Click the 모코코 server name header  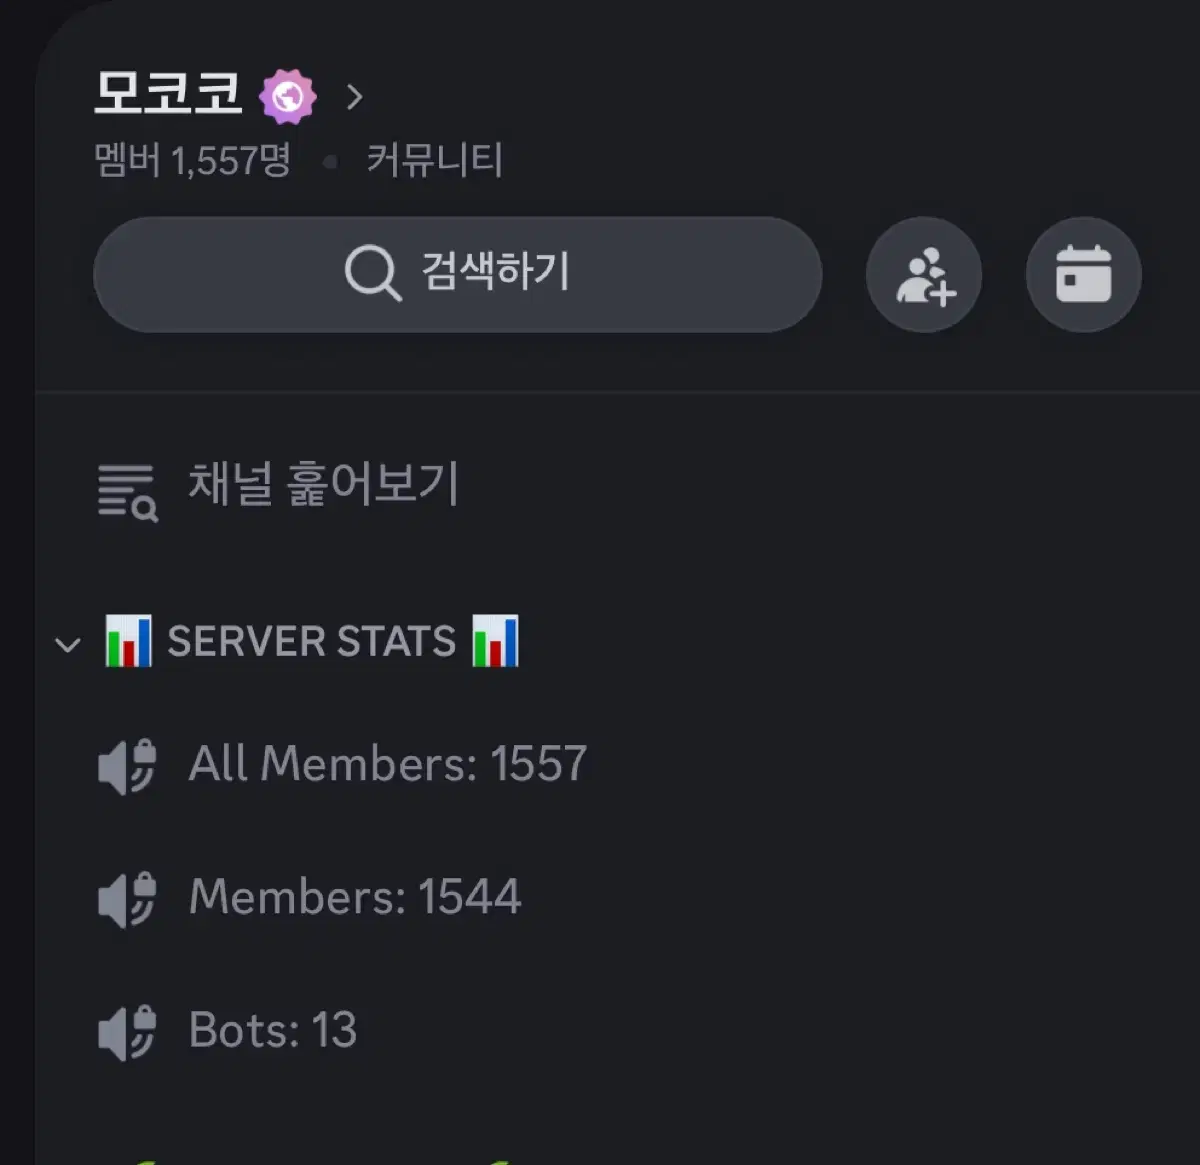pyautogui.click(x=168, y=93)
